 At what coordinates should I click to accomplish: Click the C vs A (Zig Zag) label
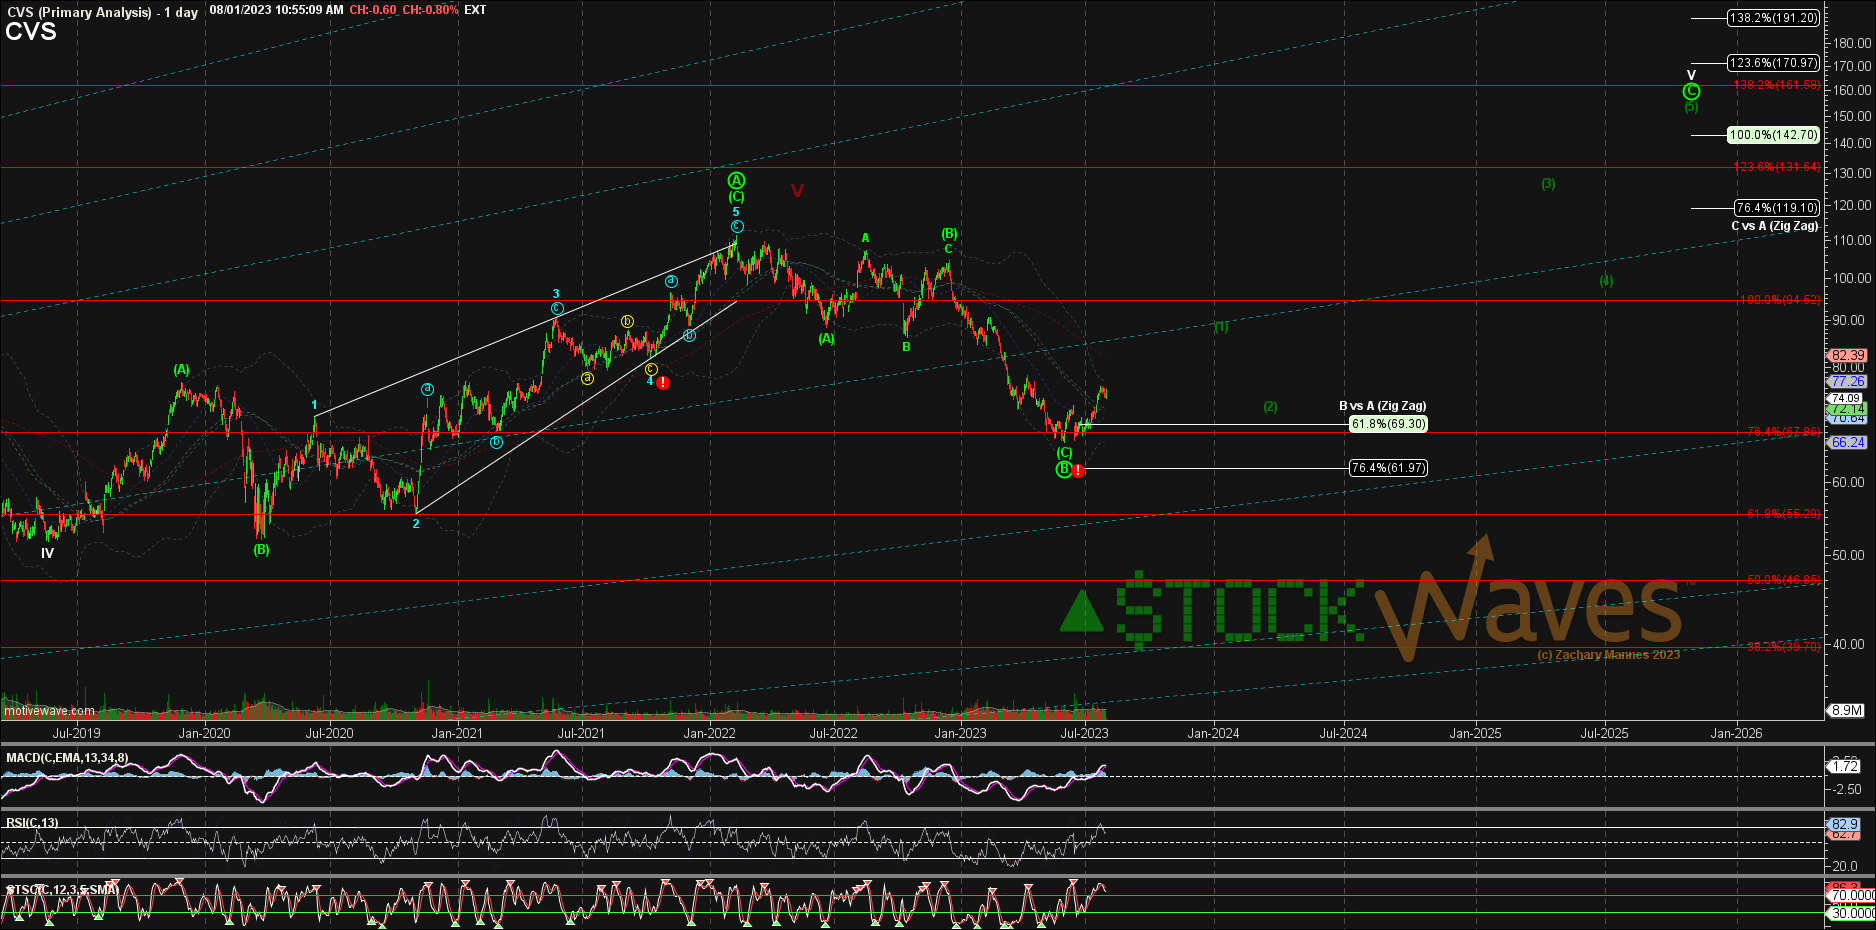point(1775,226)
